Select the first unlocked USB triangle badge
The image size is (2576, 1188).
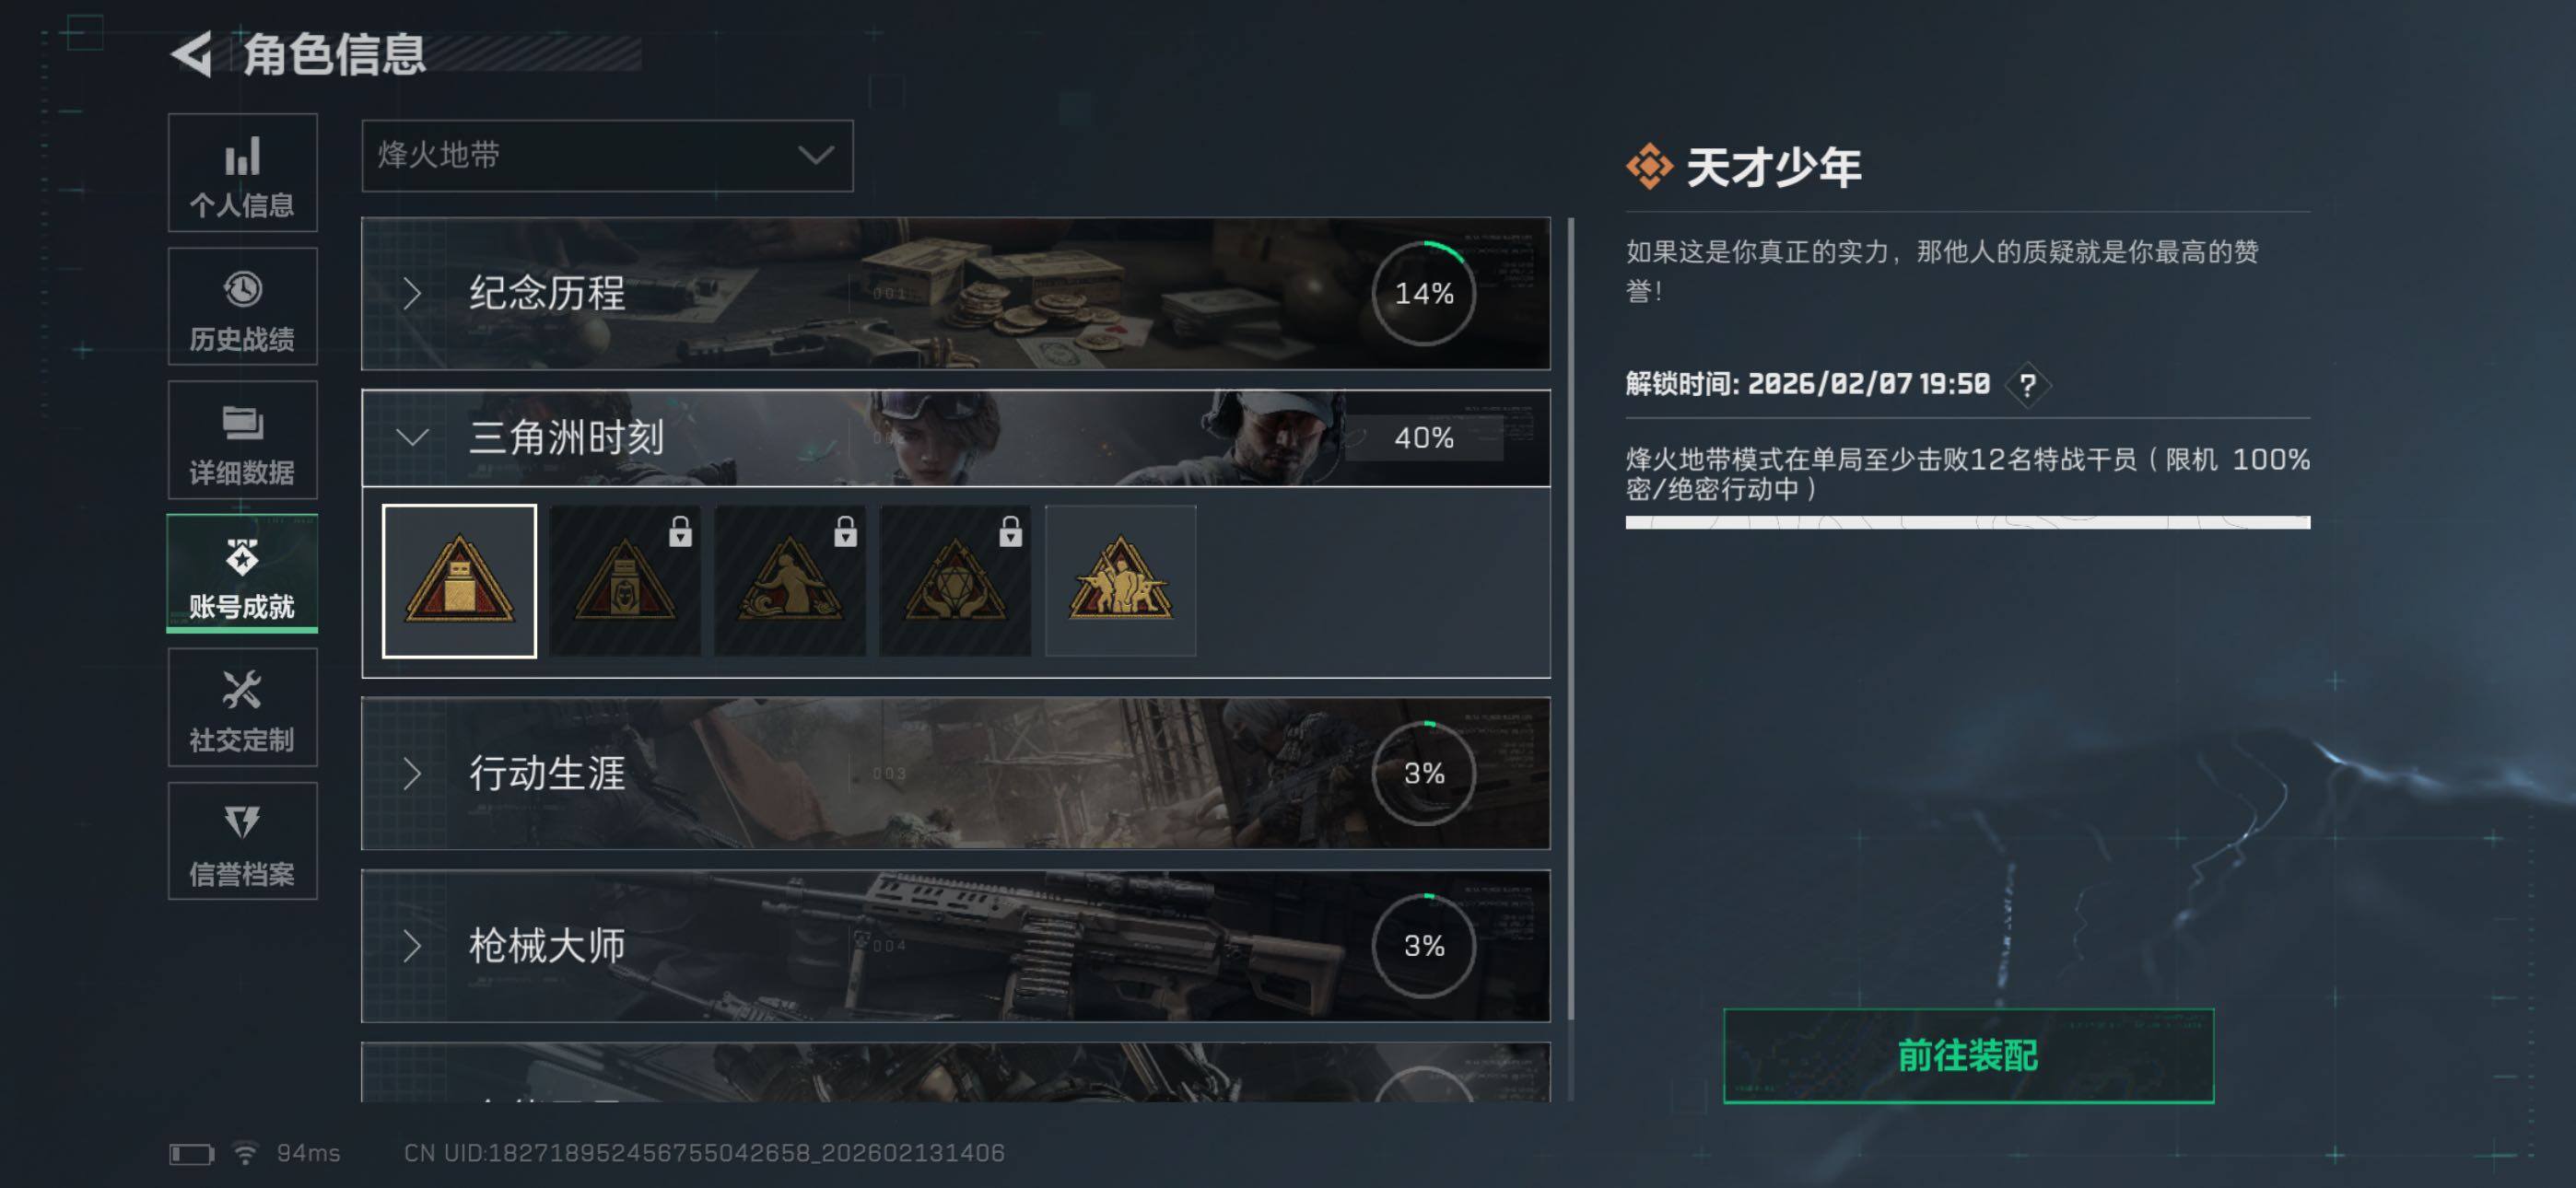(x=459, y=581)
